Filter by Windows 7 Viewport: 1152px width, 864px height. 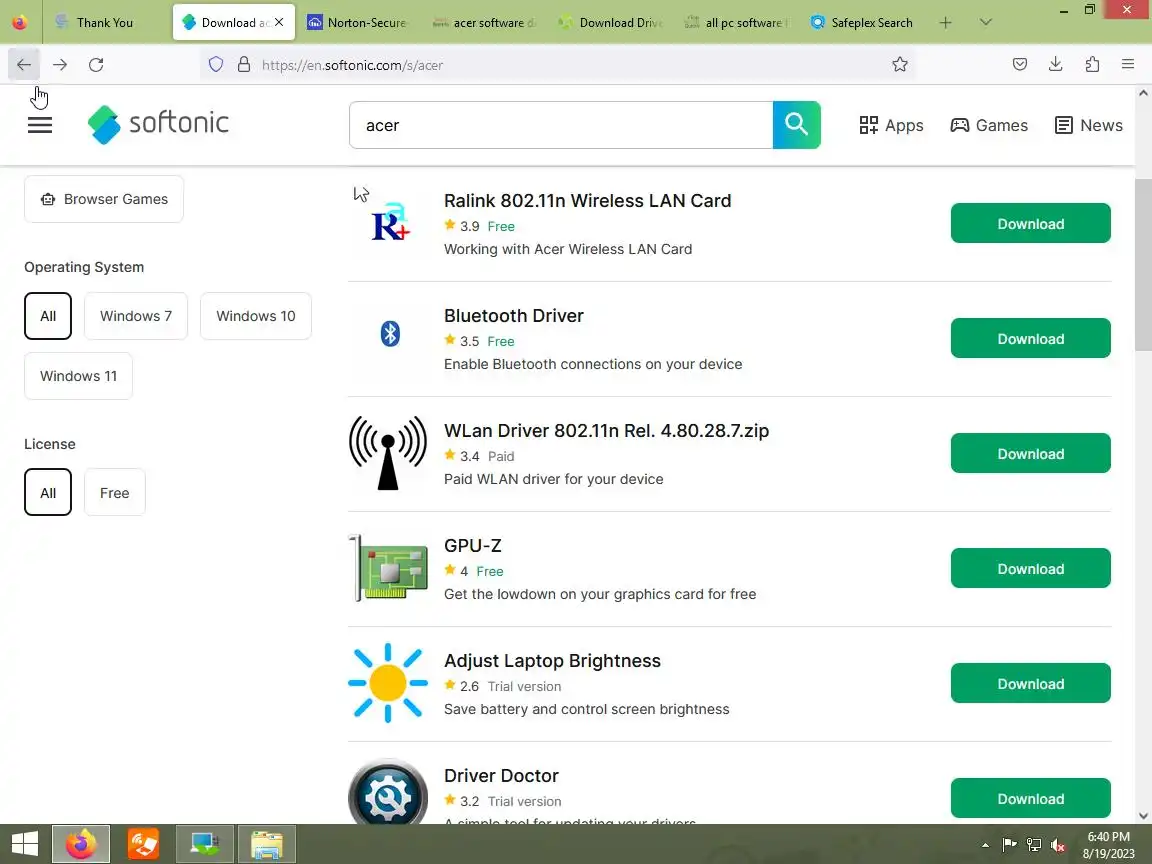click(136, 316)
